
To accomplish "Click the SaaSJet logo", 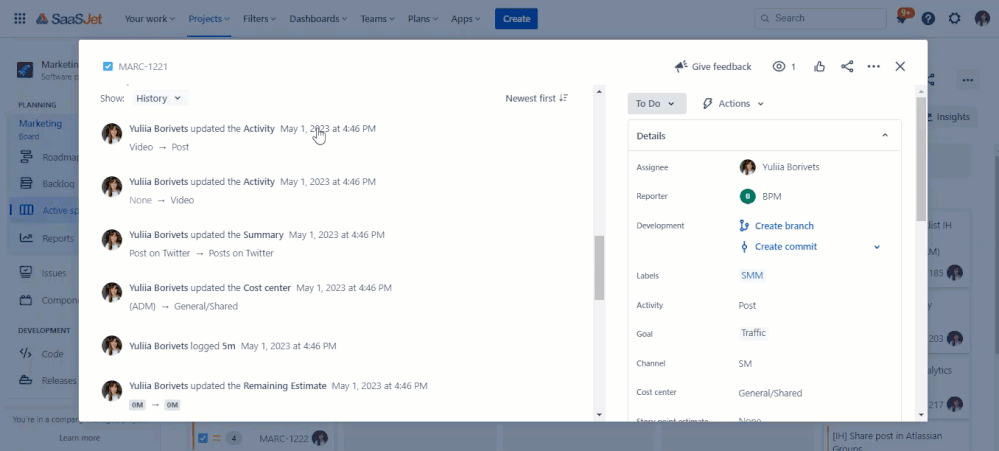I will [69, 18].
